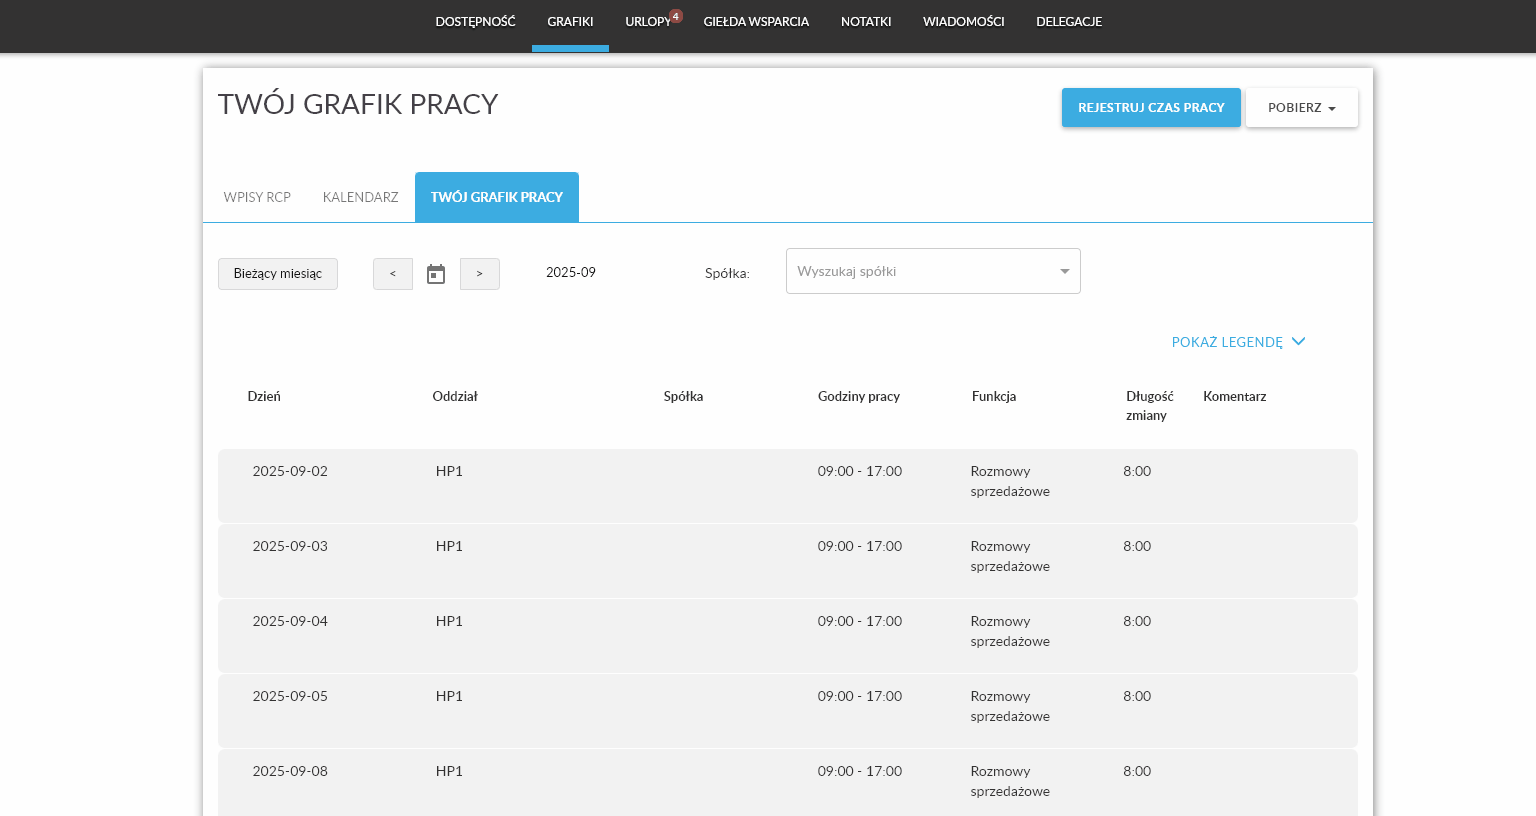Viewport: 1536px width, 816px height.
Task: Open the Giełda wsparcia menu item
Action: (x=756, y=22)
